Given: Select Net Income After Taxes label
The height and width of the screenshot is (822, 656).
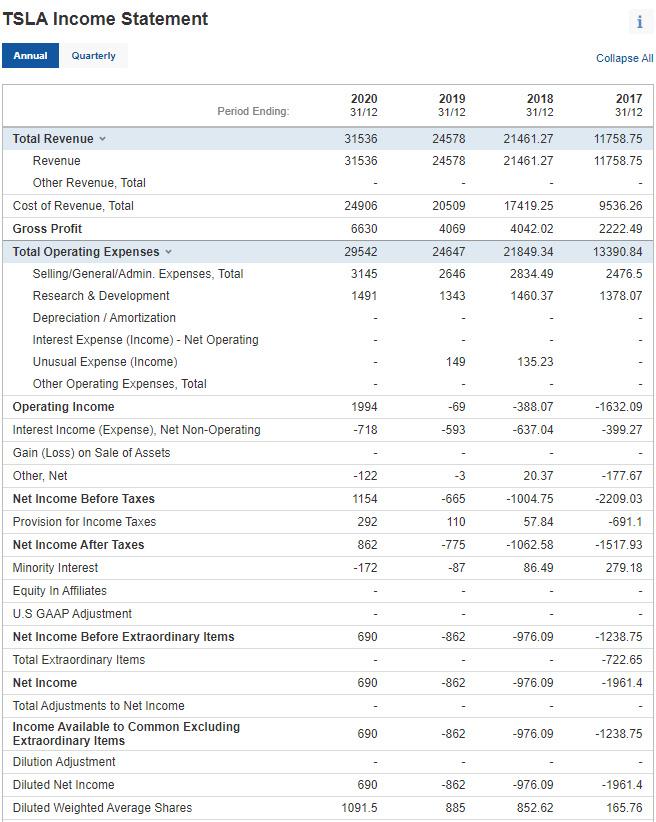Looking at the screenshot, I should [x=78, y=546].
